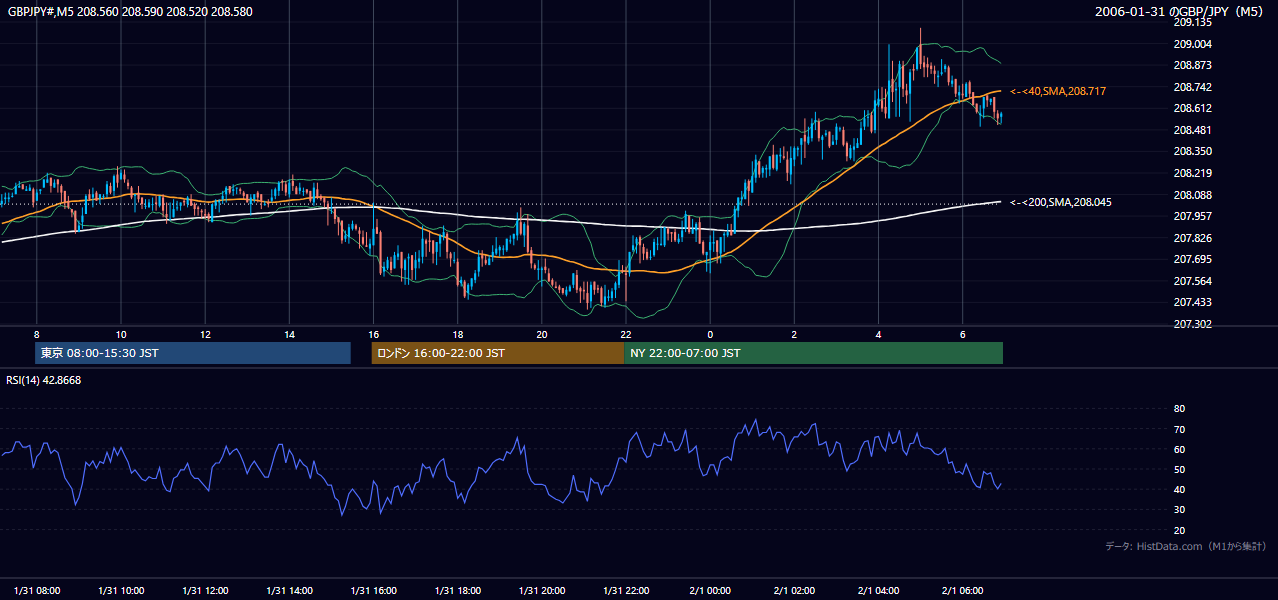Click the bottom date label '2/1 02:00'
Viewport: 1278px width, 600px height.
794,589
